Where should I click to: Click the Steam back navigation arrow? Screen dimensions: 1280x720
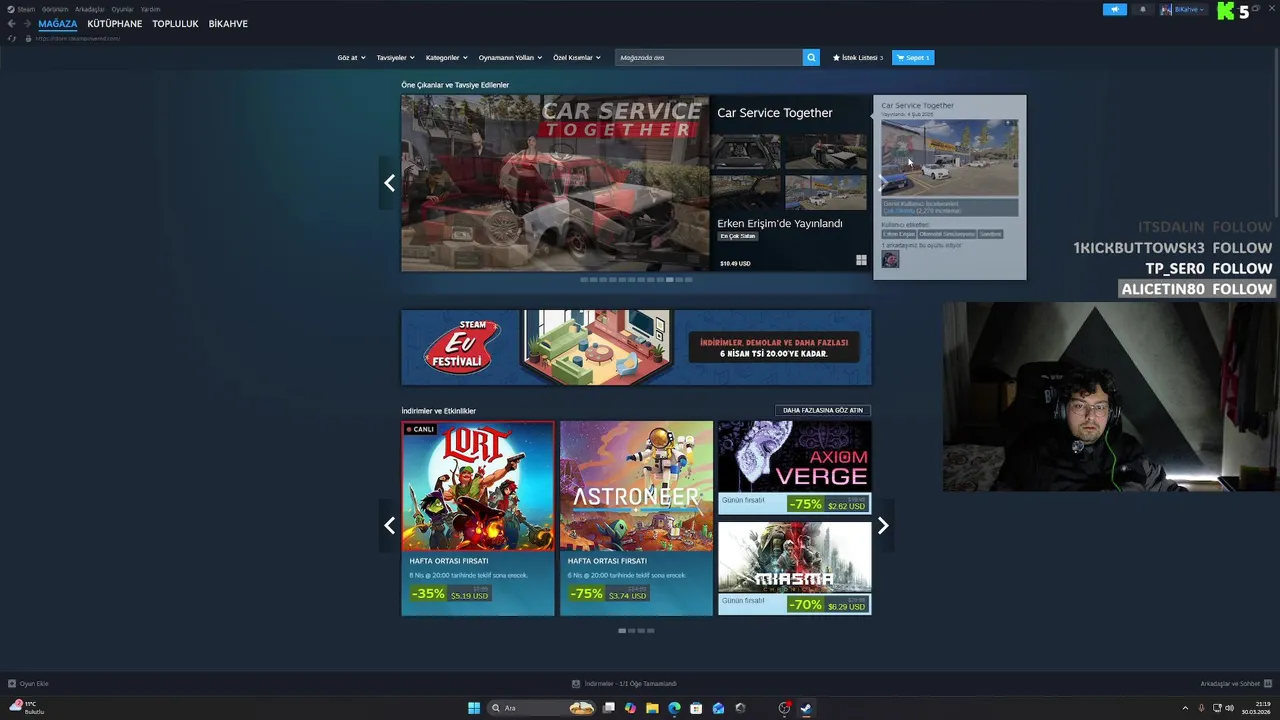click(12, 23)
